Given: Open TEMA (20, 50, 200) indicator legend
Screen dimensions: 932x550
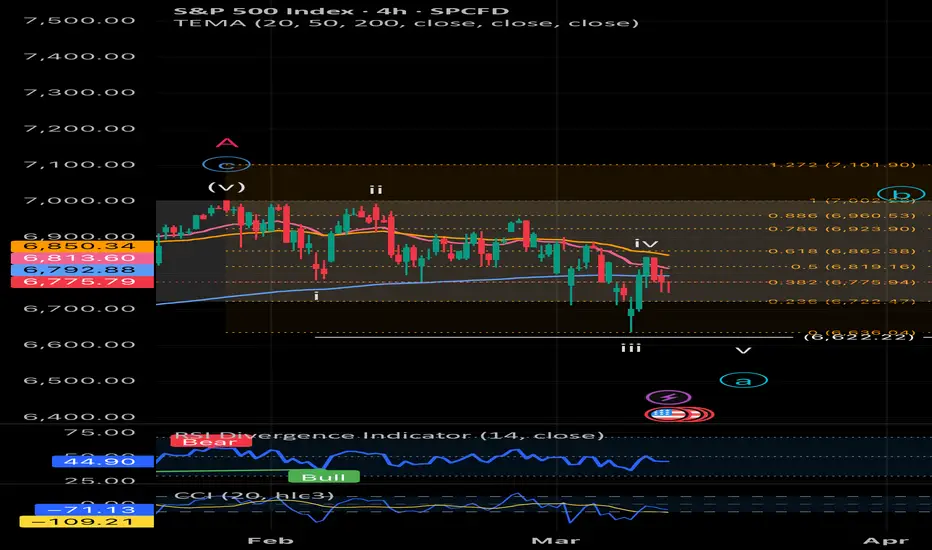Looking at the screenshot, I should point(407,23).
